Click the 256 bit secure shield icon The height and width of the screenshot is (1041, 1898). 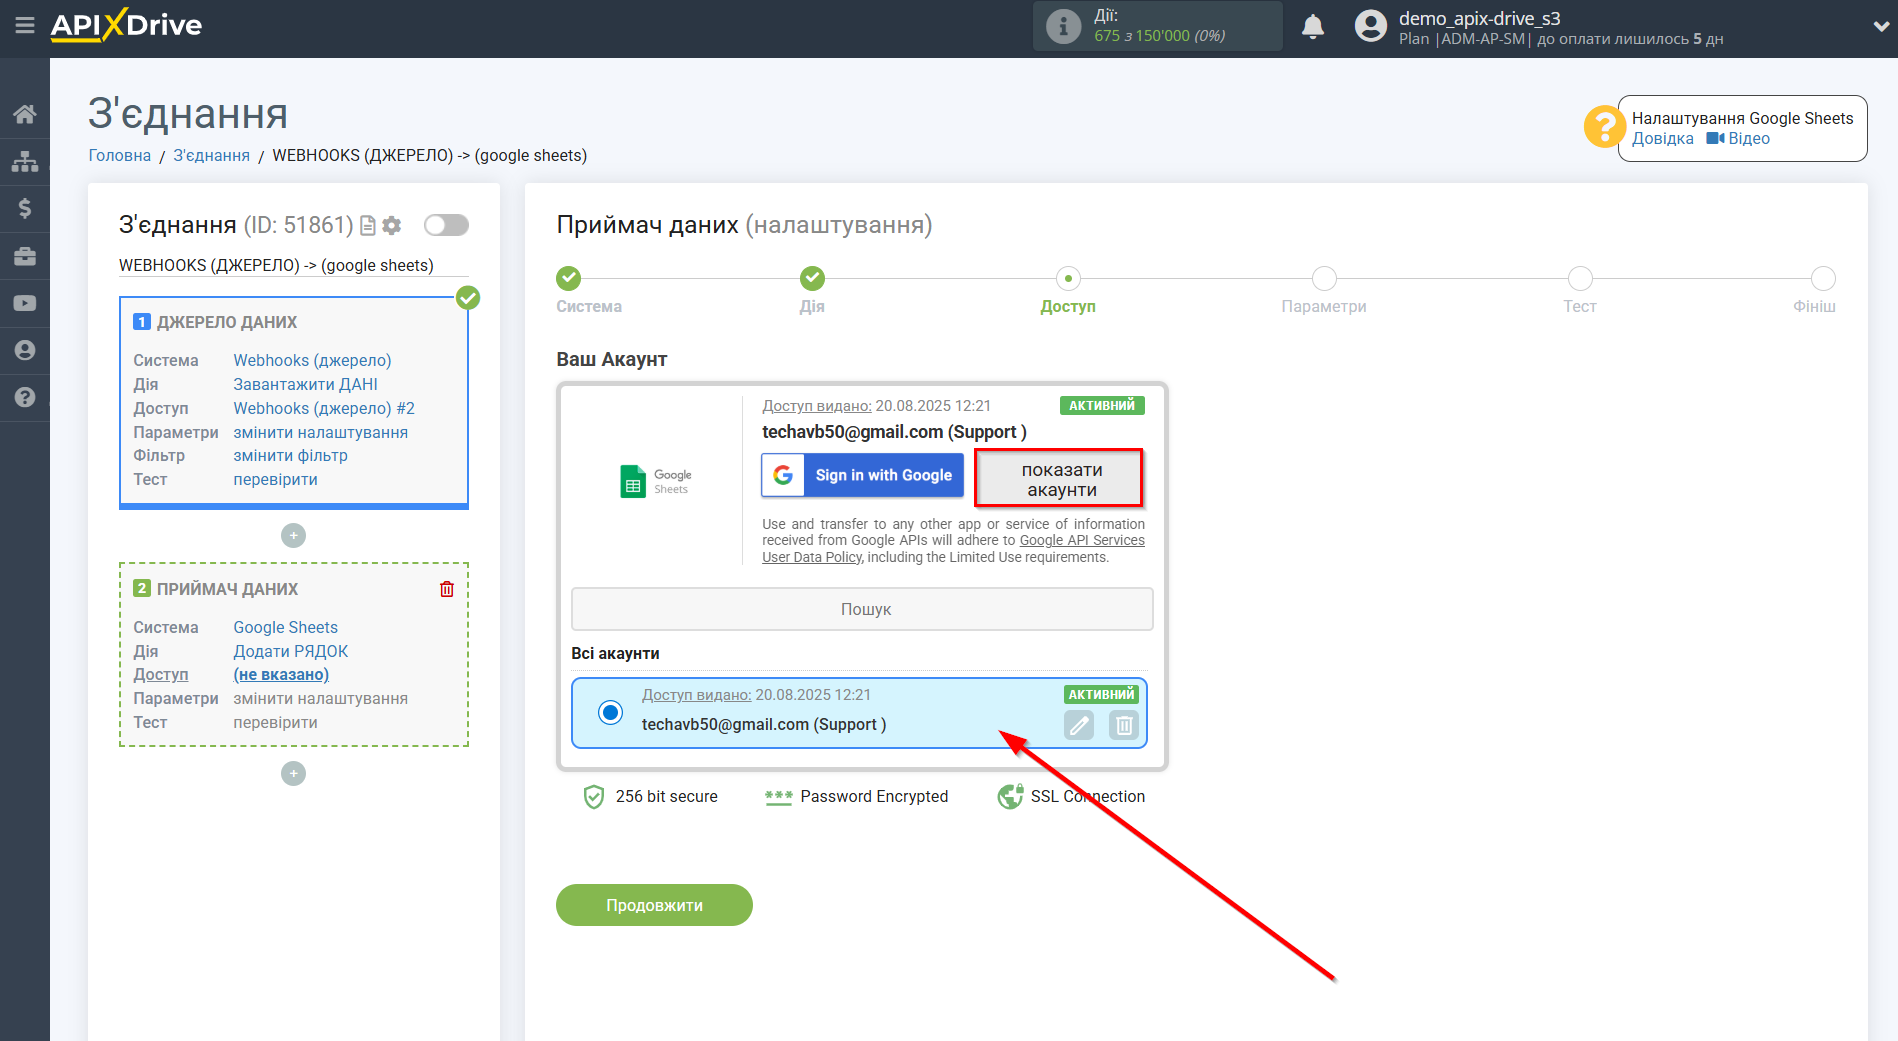[594, 797]
